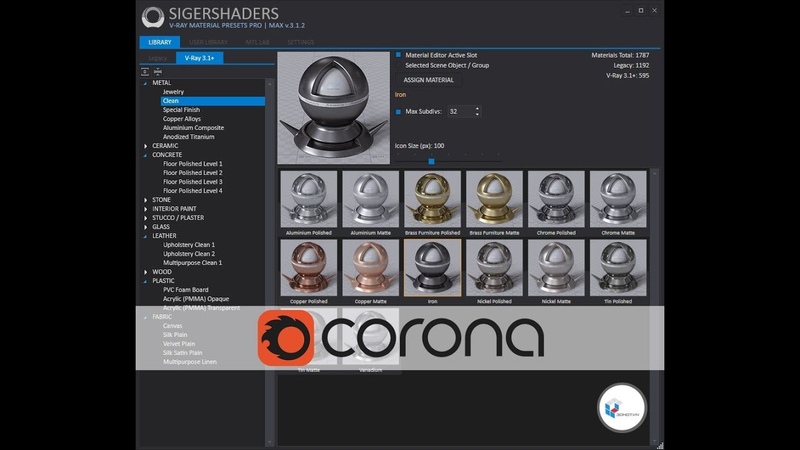Open Anodized Titanium subcategory

point(188,137)
